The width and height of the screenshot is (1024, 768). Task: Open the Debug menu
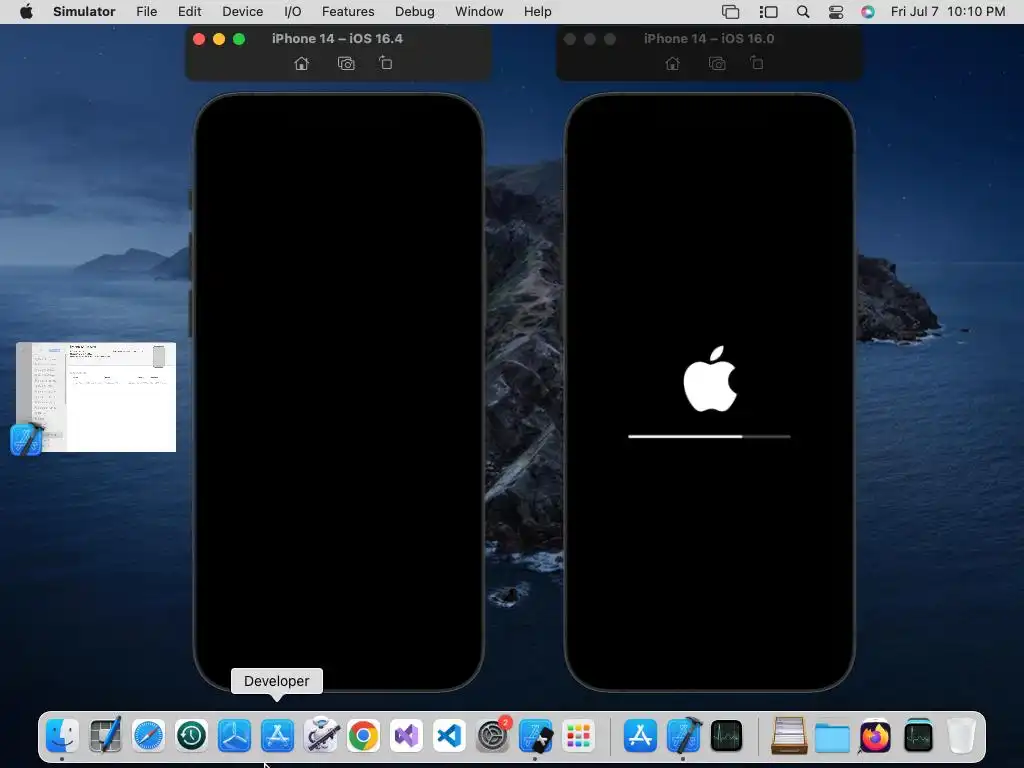tap(415, 12)
